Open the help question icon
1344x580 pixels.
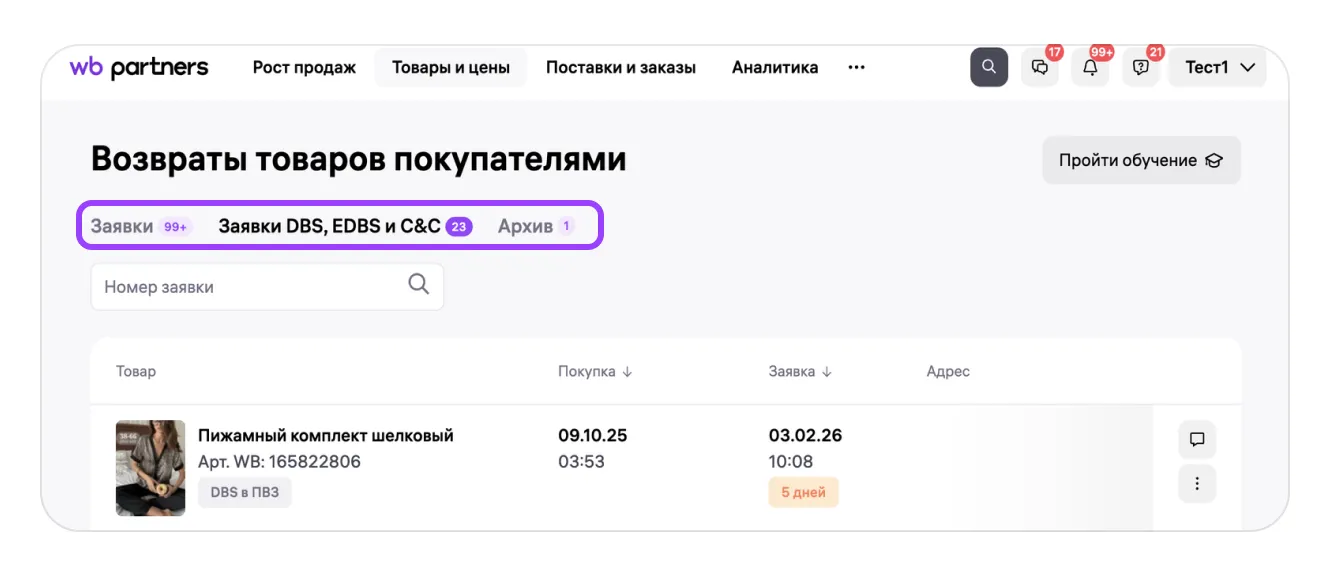pos(1140,68)
